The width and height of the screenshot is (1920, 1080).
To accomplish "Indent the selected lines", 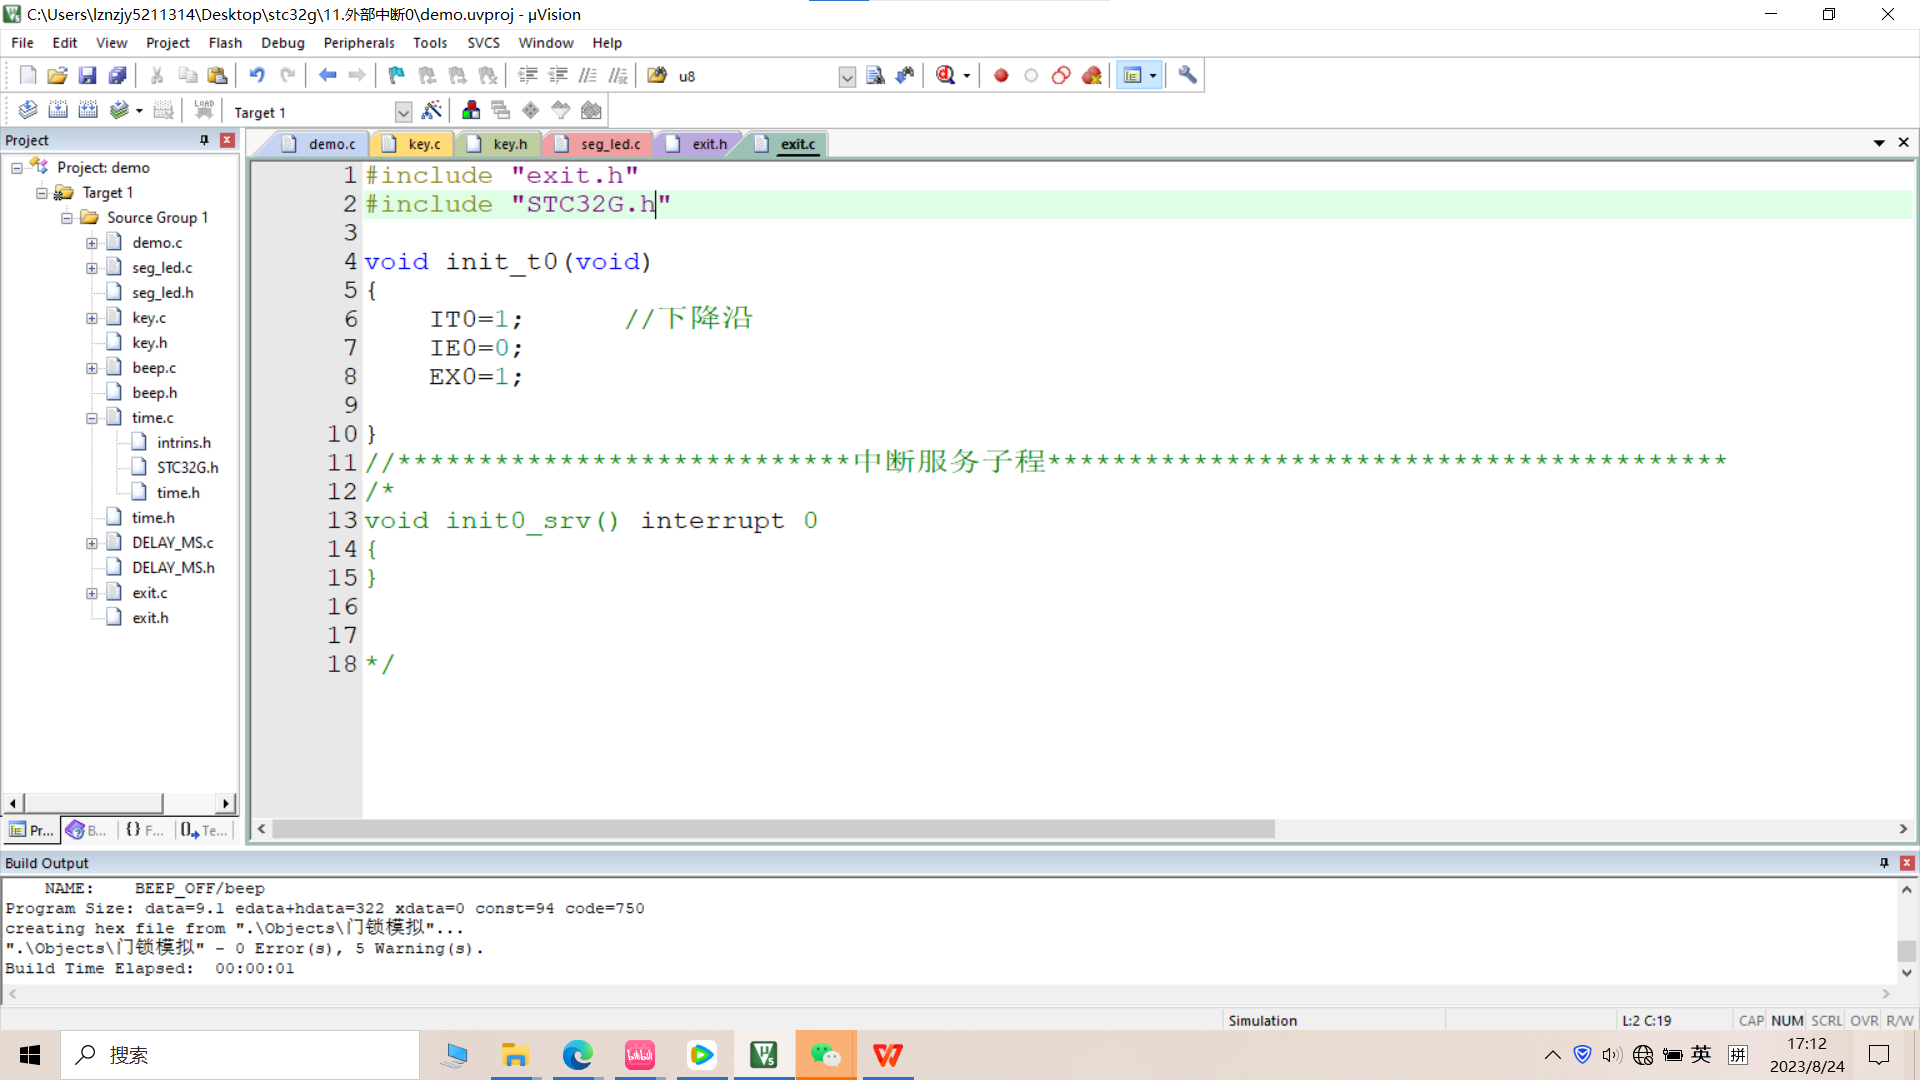I will [528, 75].
